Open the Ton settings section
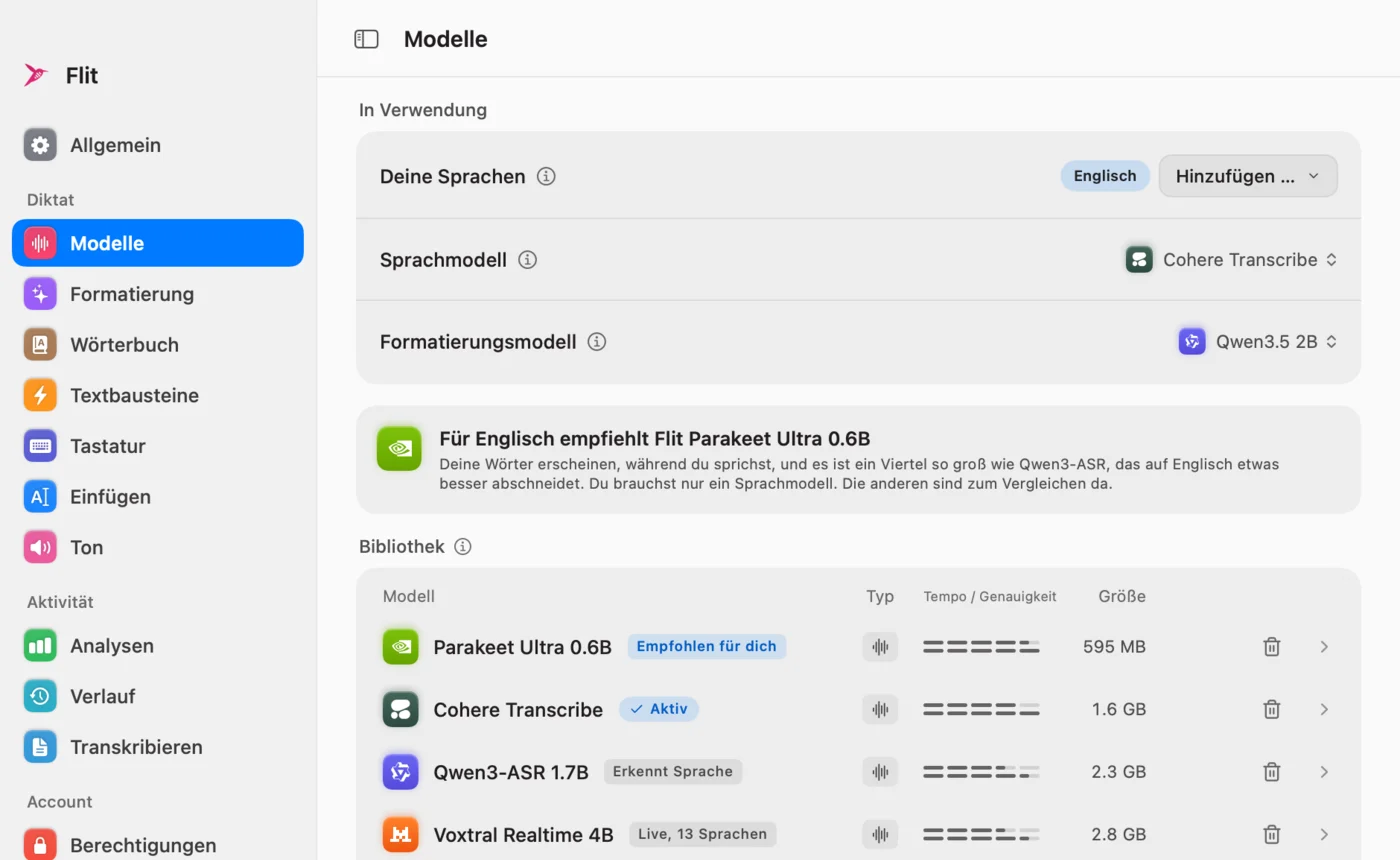 pyautogui.click(x=158, y=547)
